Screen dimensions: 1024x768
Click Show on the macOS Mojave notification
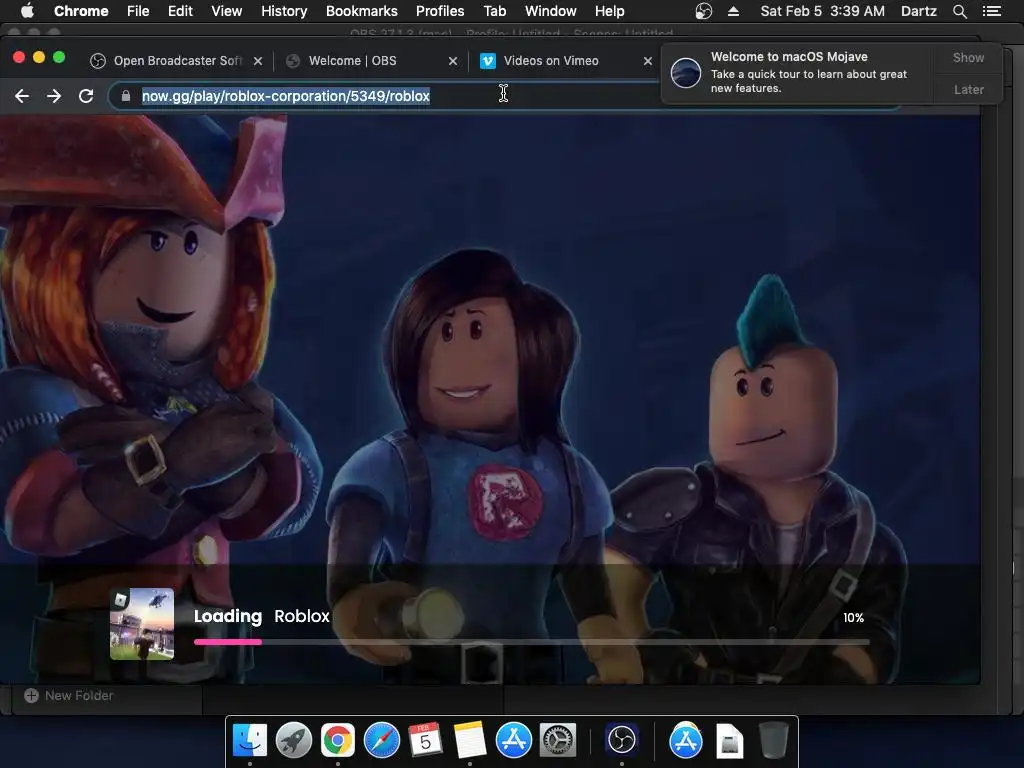tap(968, 57)
